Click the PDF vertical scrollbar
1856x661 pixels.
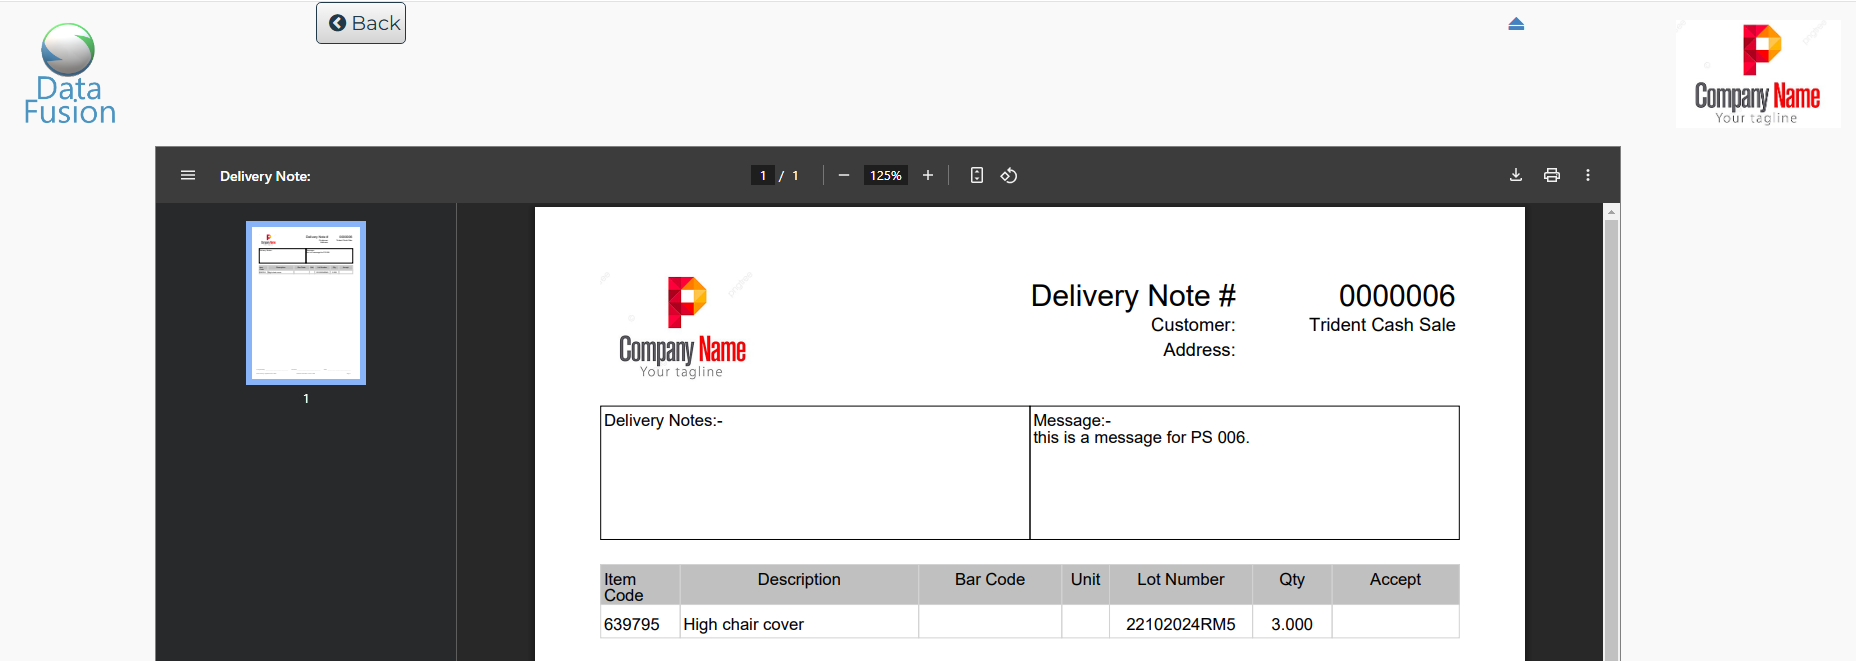pyautogui.click(x=1611, y=440)
